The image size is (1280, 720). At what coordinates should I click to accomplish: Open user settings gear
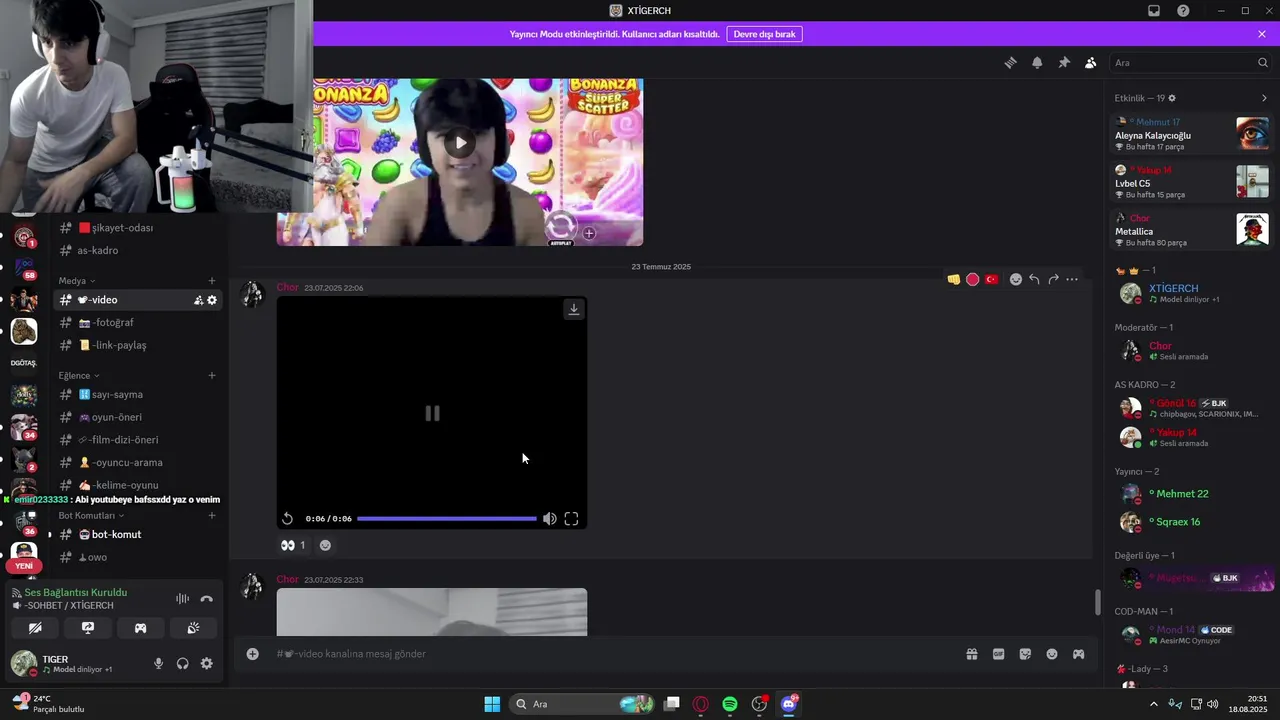tap(206, 664)
